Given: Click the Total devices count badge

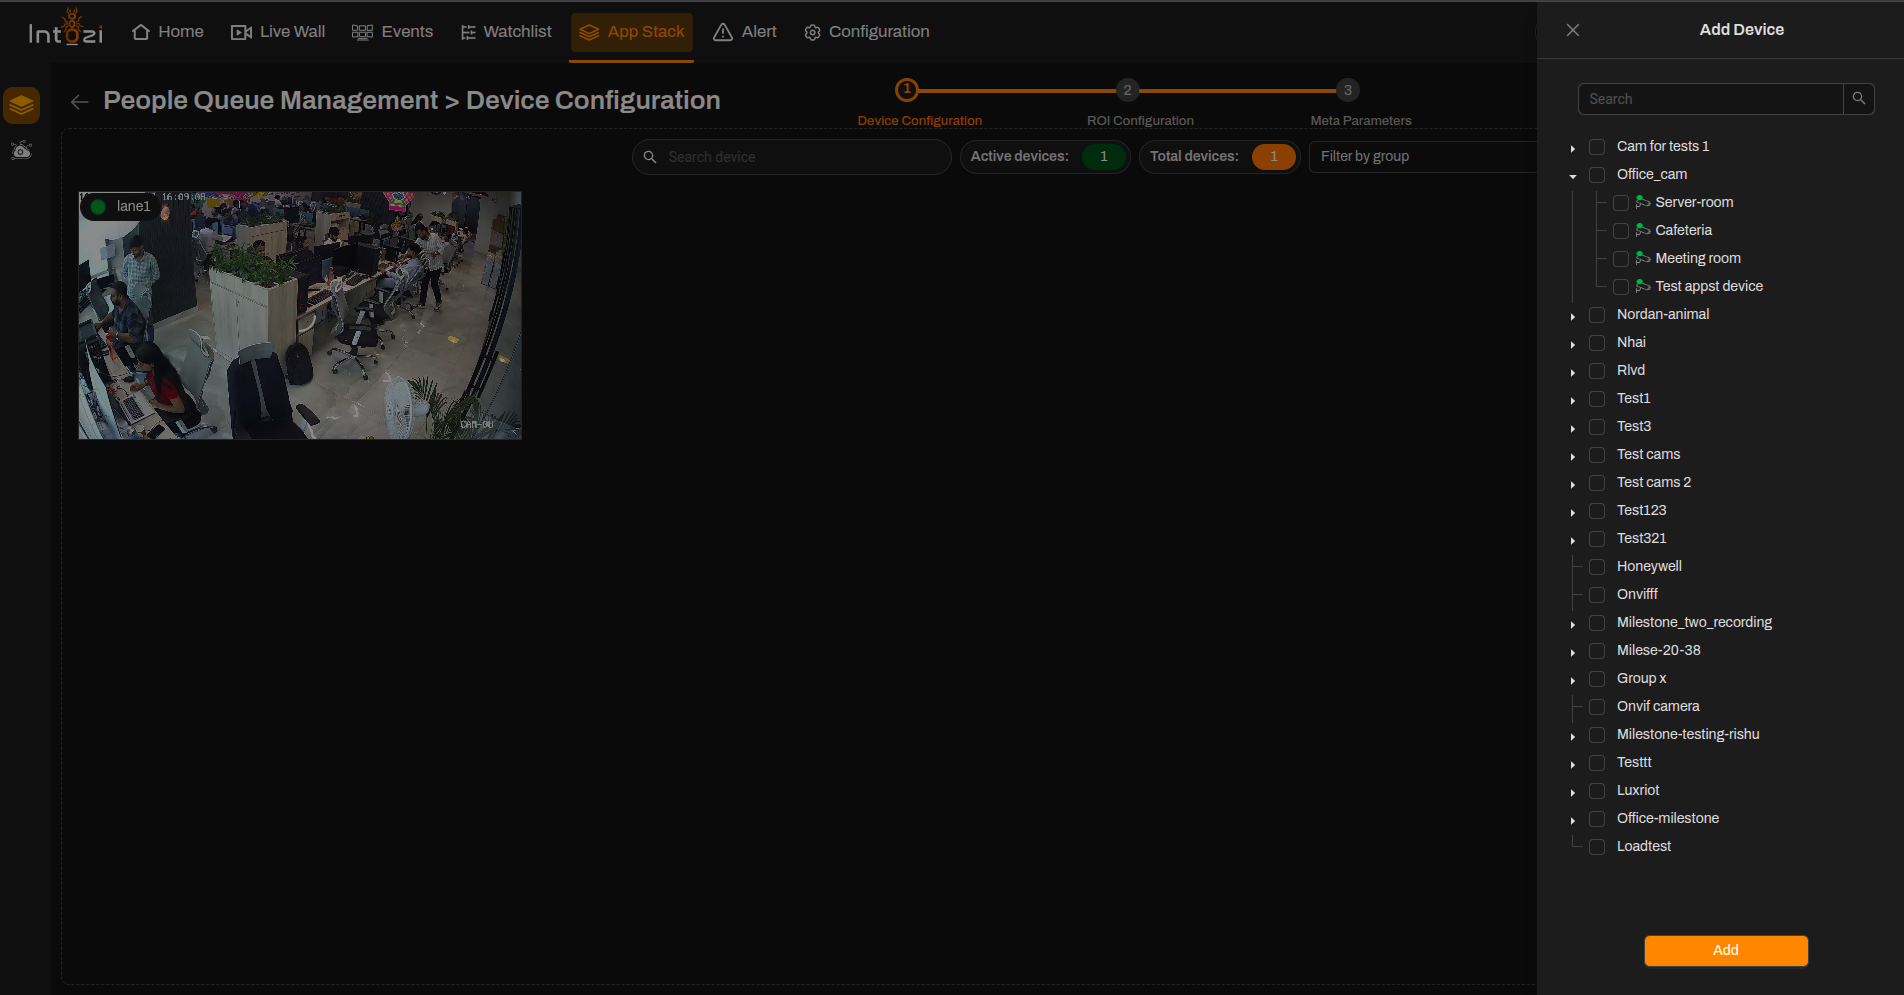Looking at the screenshot, I should tap(1274, 157).
